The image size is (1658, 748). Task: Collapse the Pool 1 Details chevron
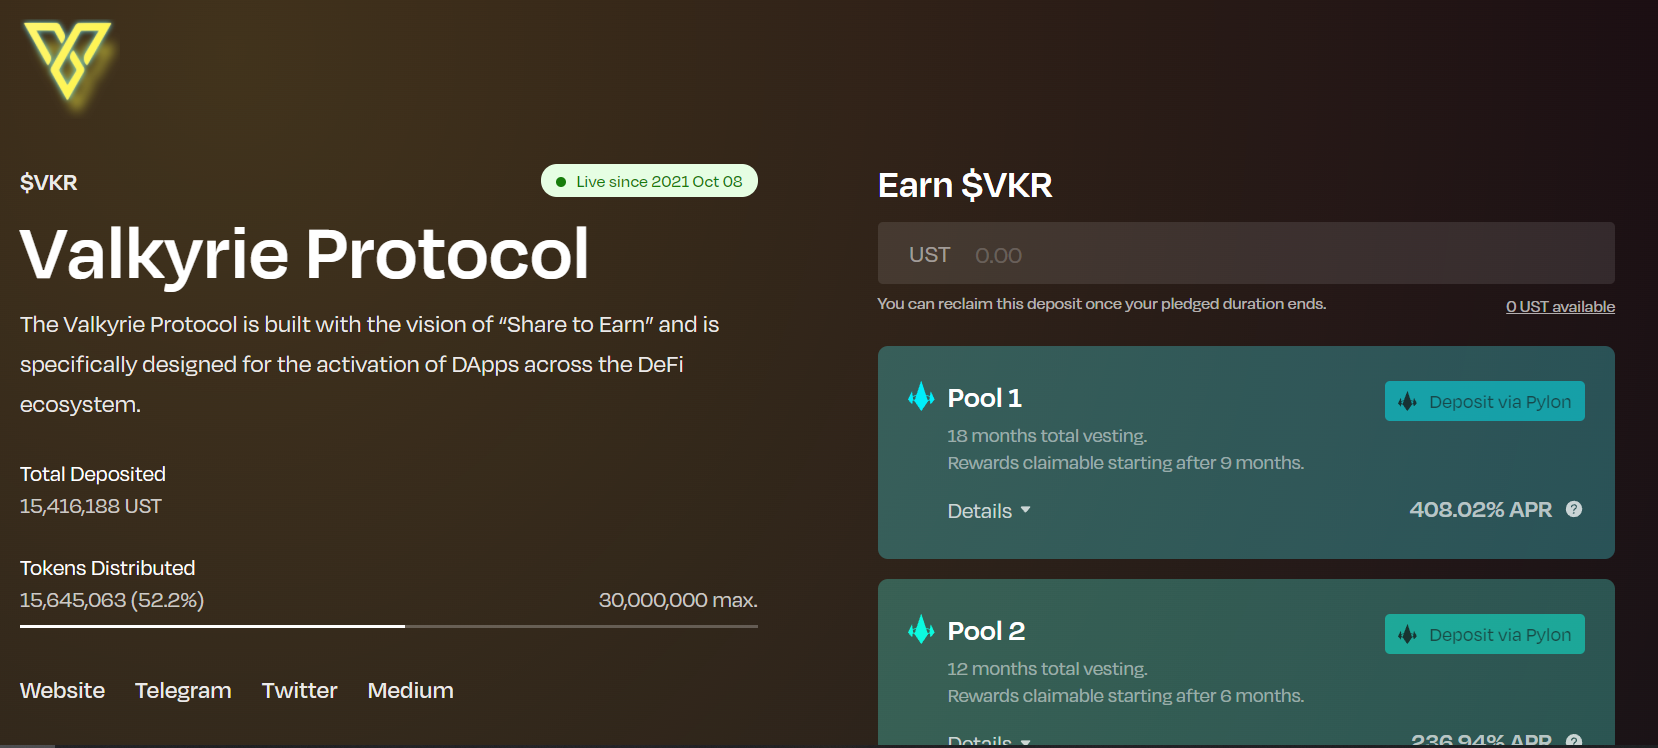pos(1026,511)
